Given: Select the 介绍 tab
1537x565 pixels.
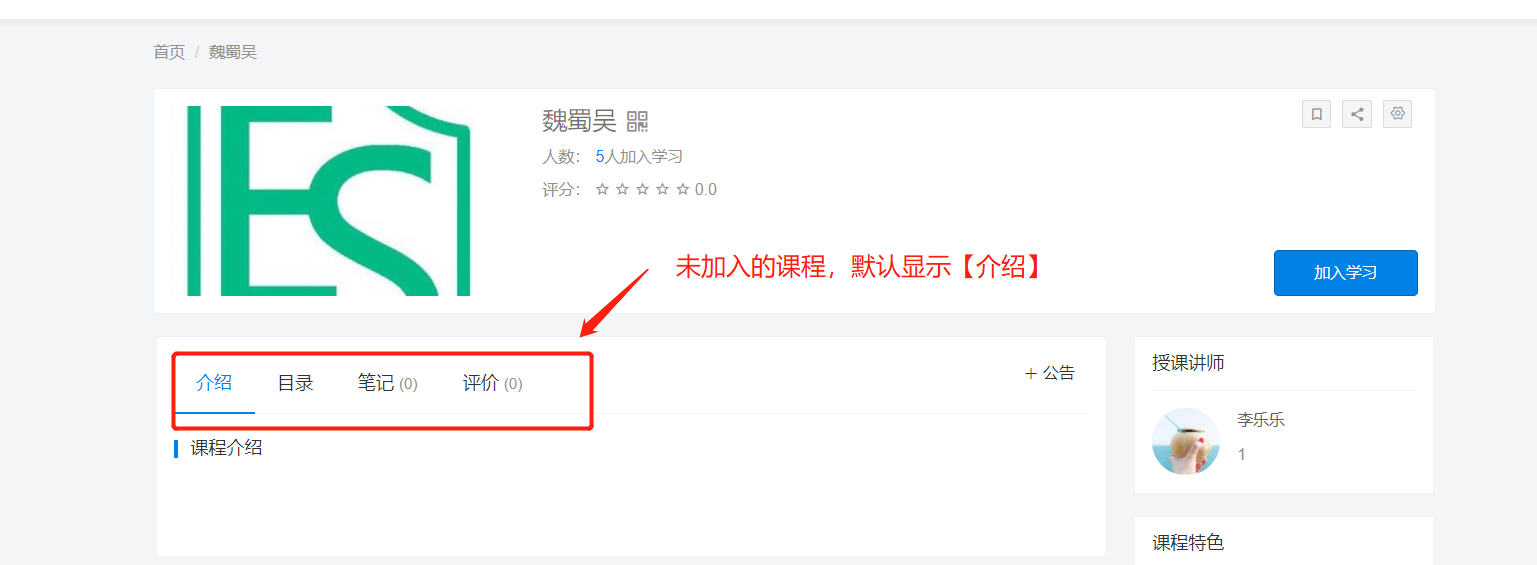Looking at the screenshot, I should click(214, 383).
